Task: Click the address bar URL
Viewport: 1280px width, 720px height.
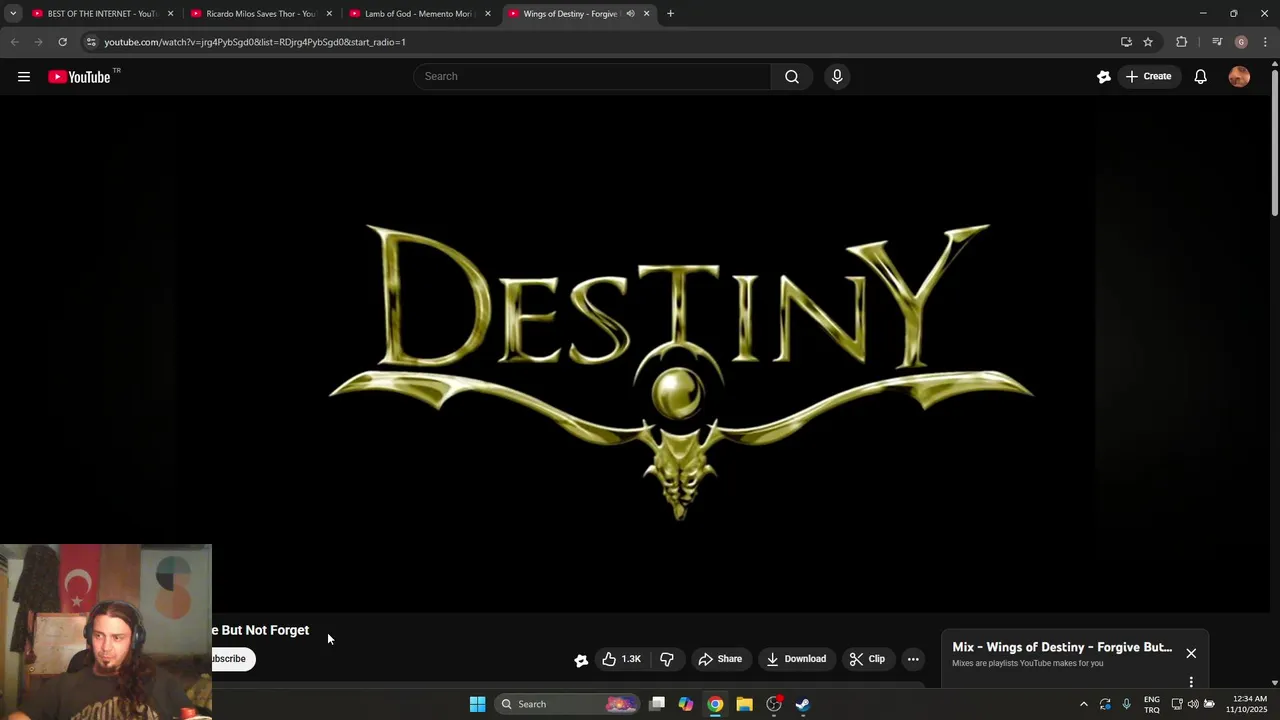Action: point(255,42)
